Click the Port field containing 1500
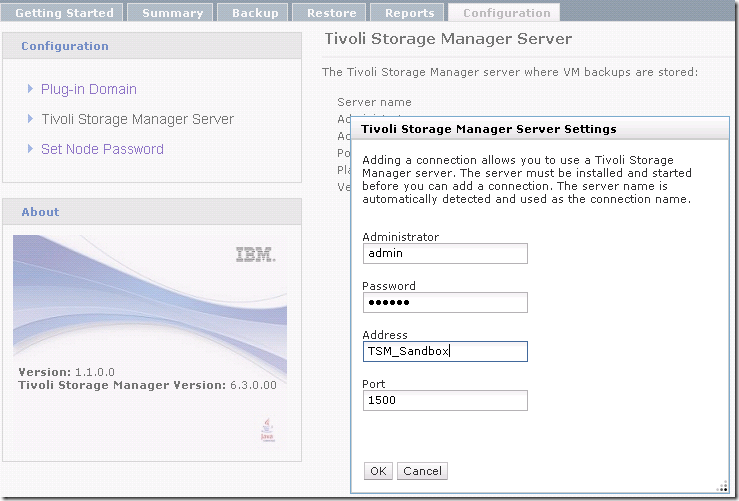This screenshot has width=739, height=501. click(444, 401)
